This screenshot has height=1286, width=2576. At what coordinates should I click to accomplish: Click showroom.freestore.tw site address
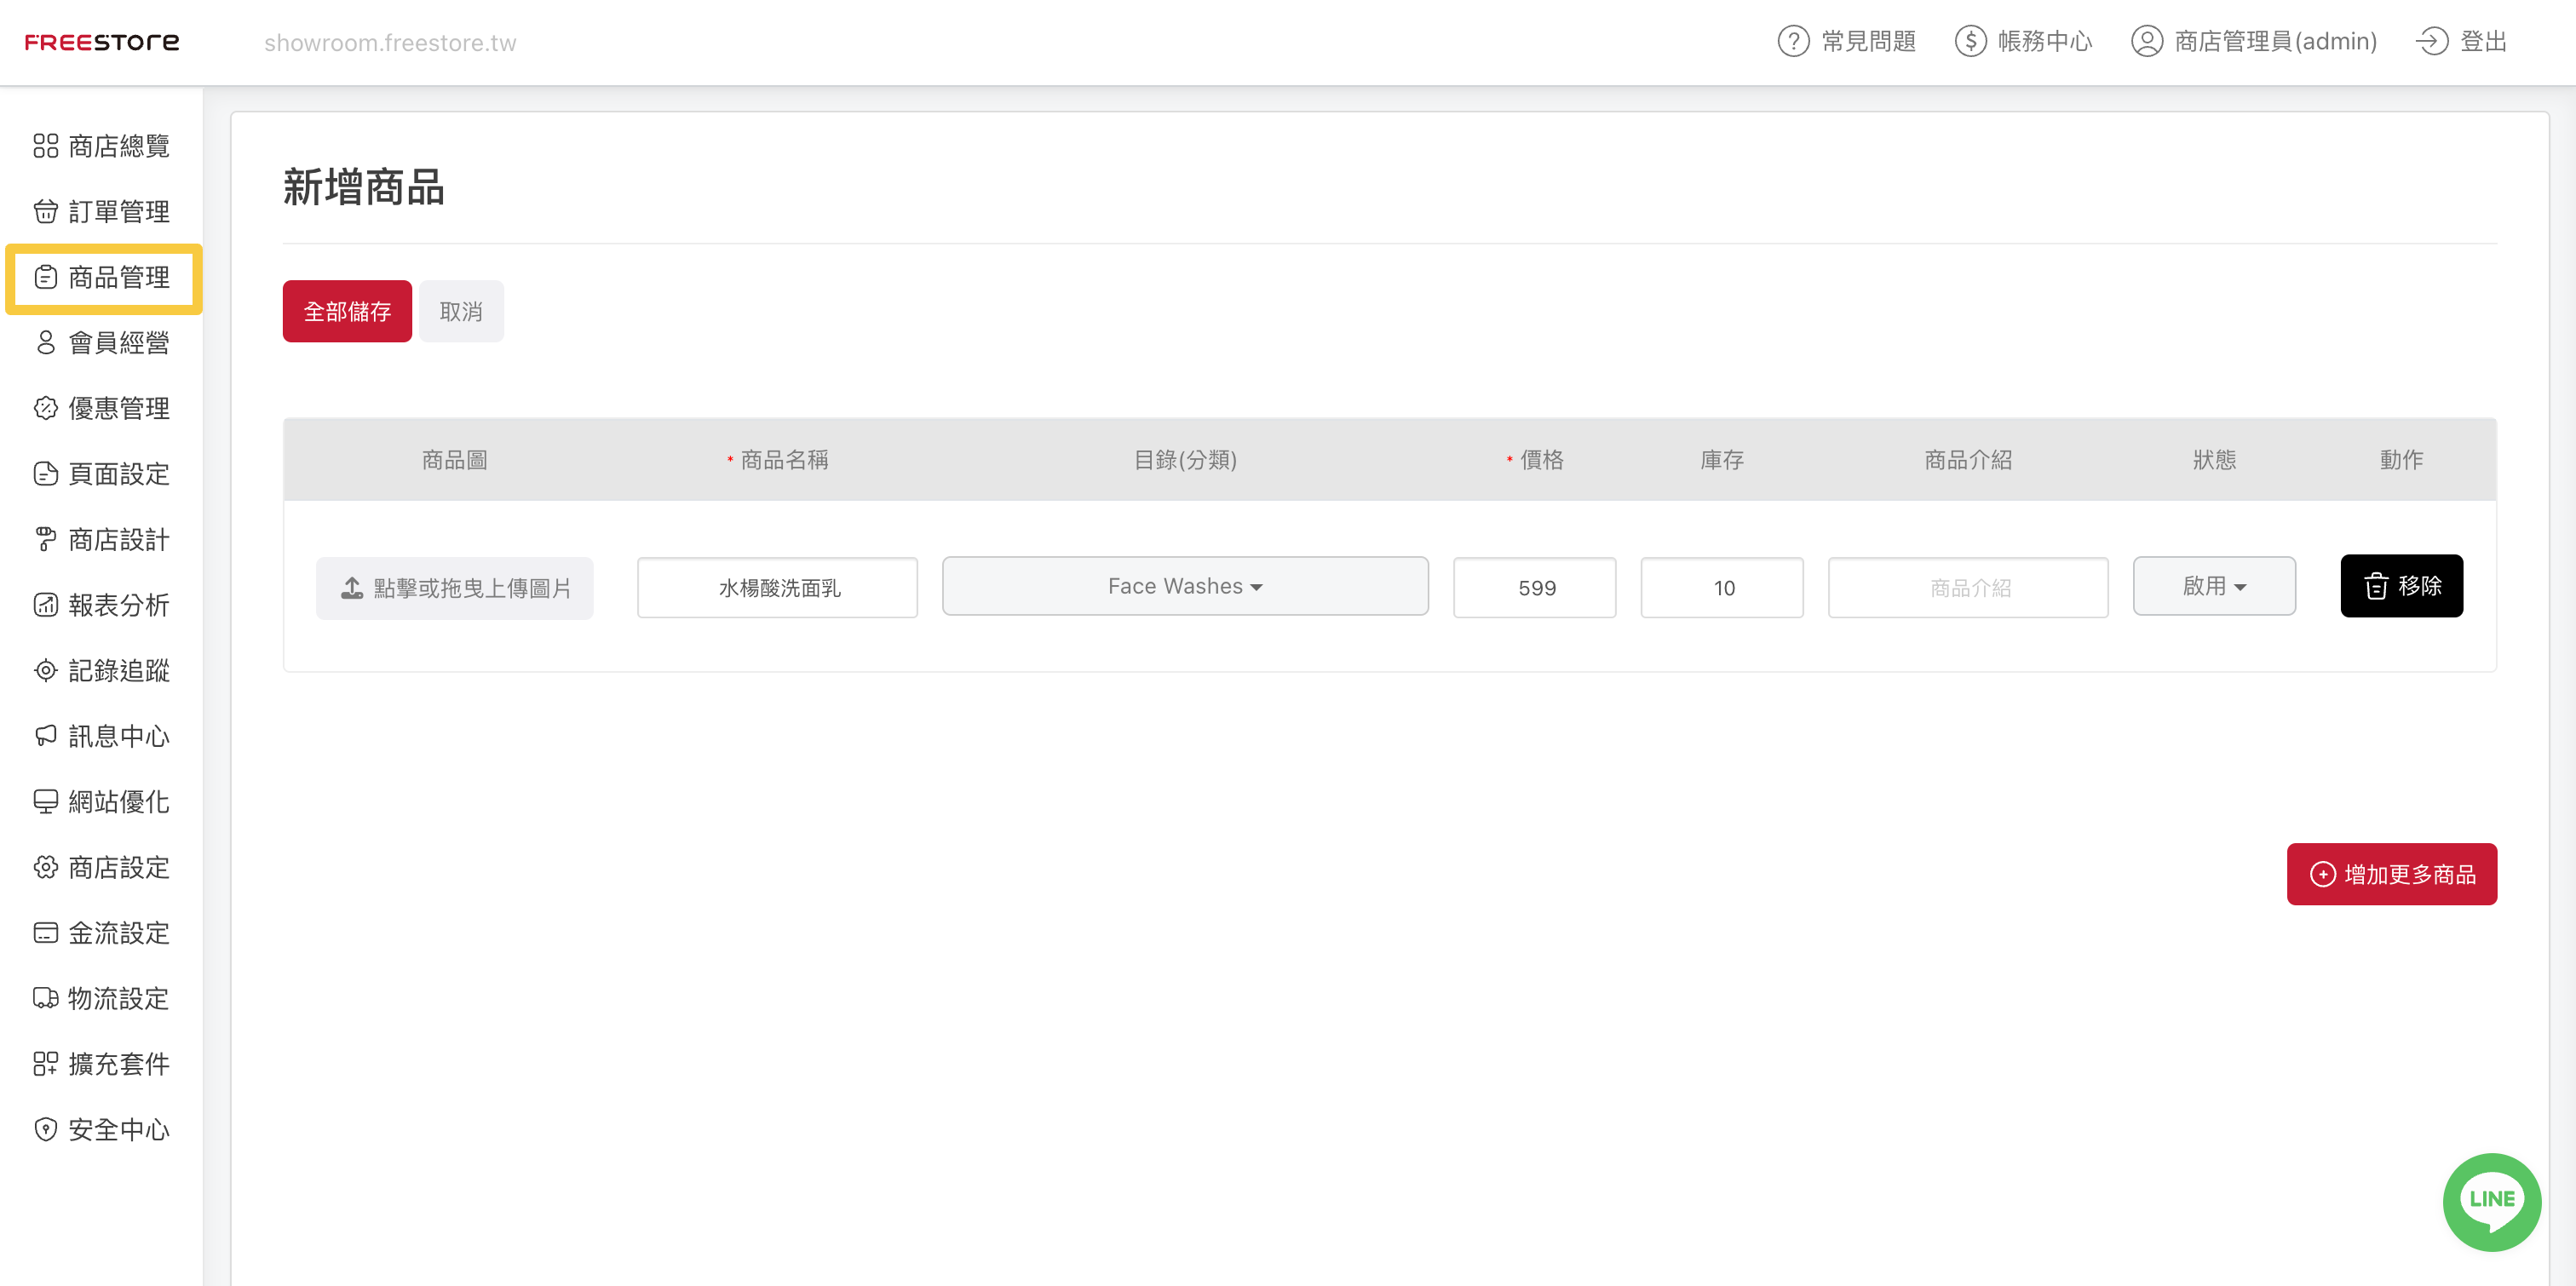[390, 42]
